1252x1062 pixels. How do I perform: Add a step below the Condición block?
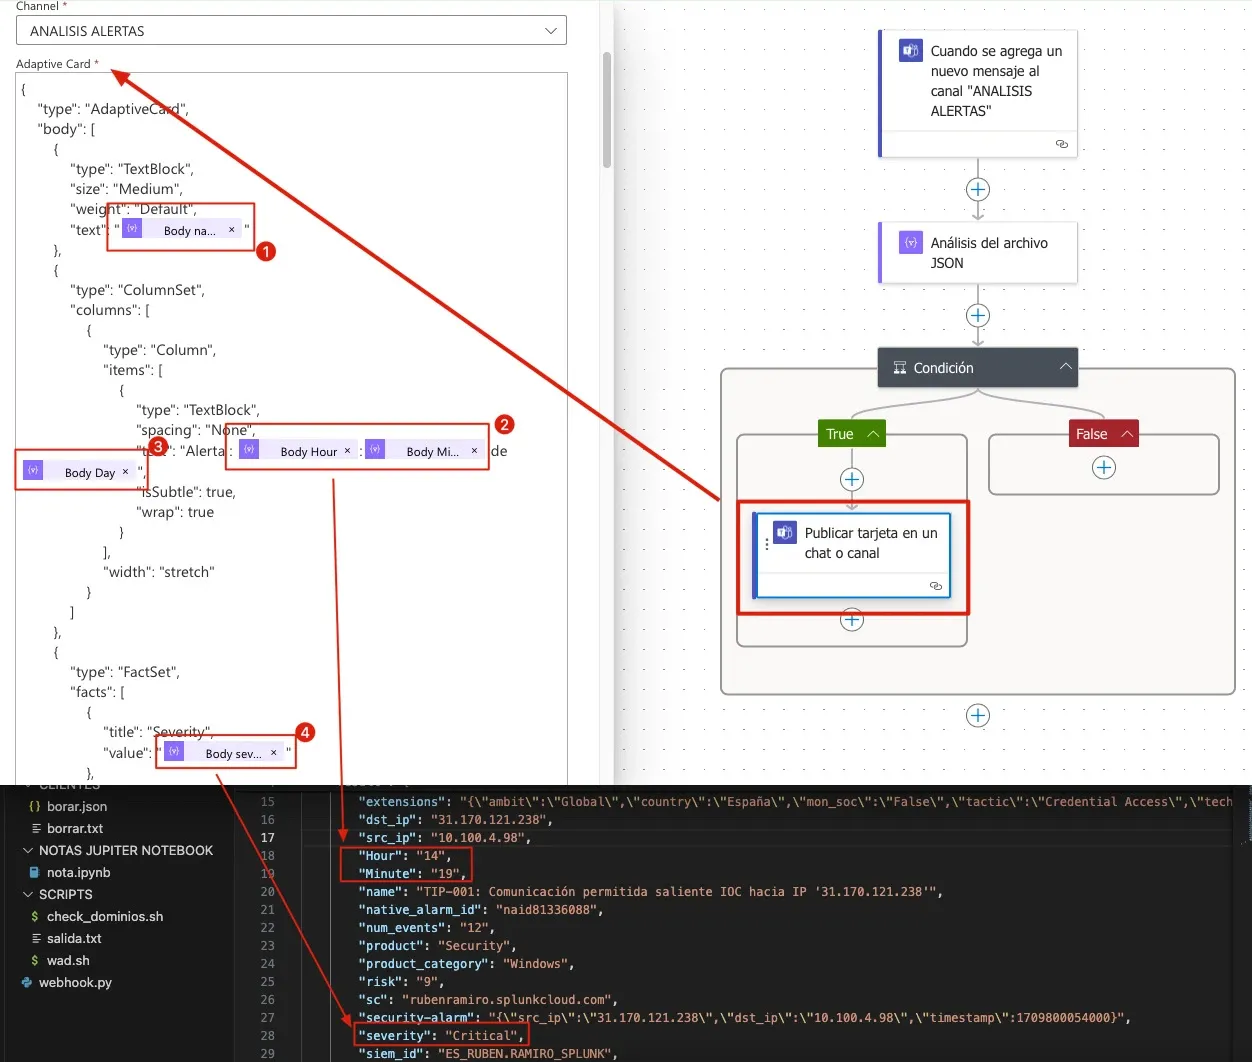point(978,715)
